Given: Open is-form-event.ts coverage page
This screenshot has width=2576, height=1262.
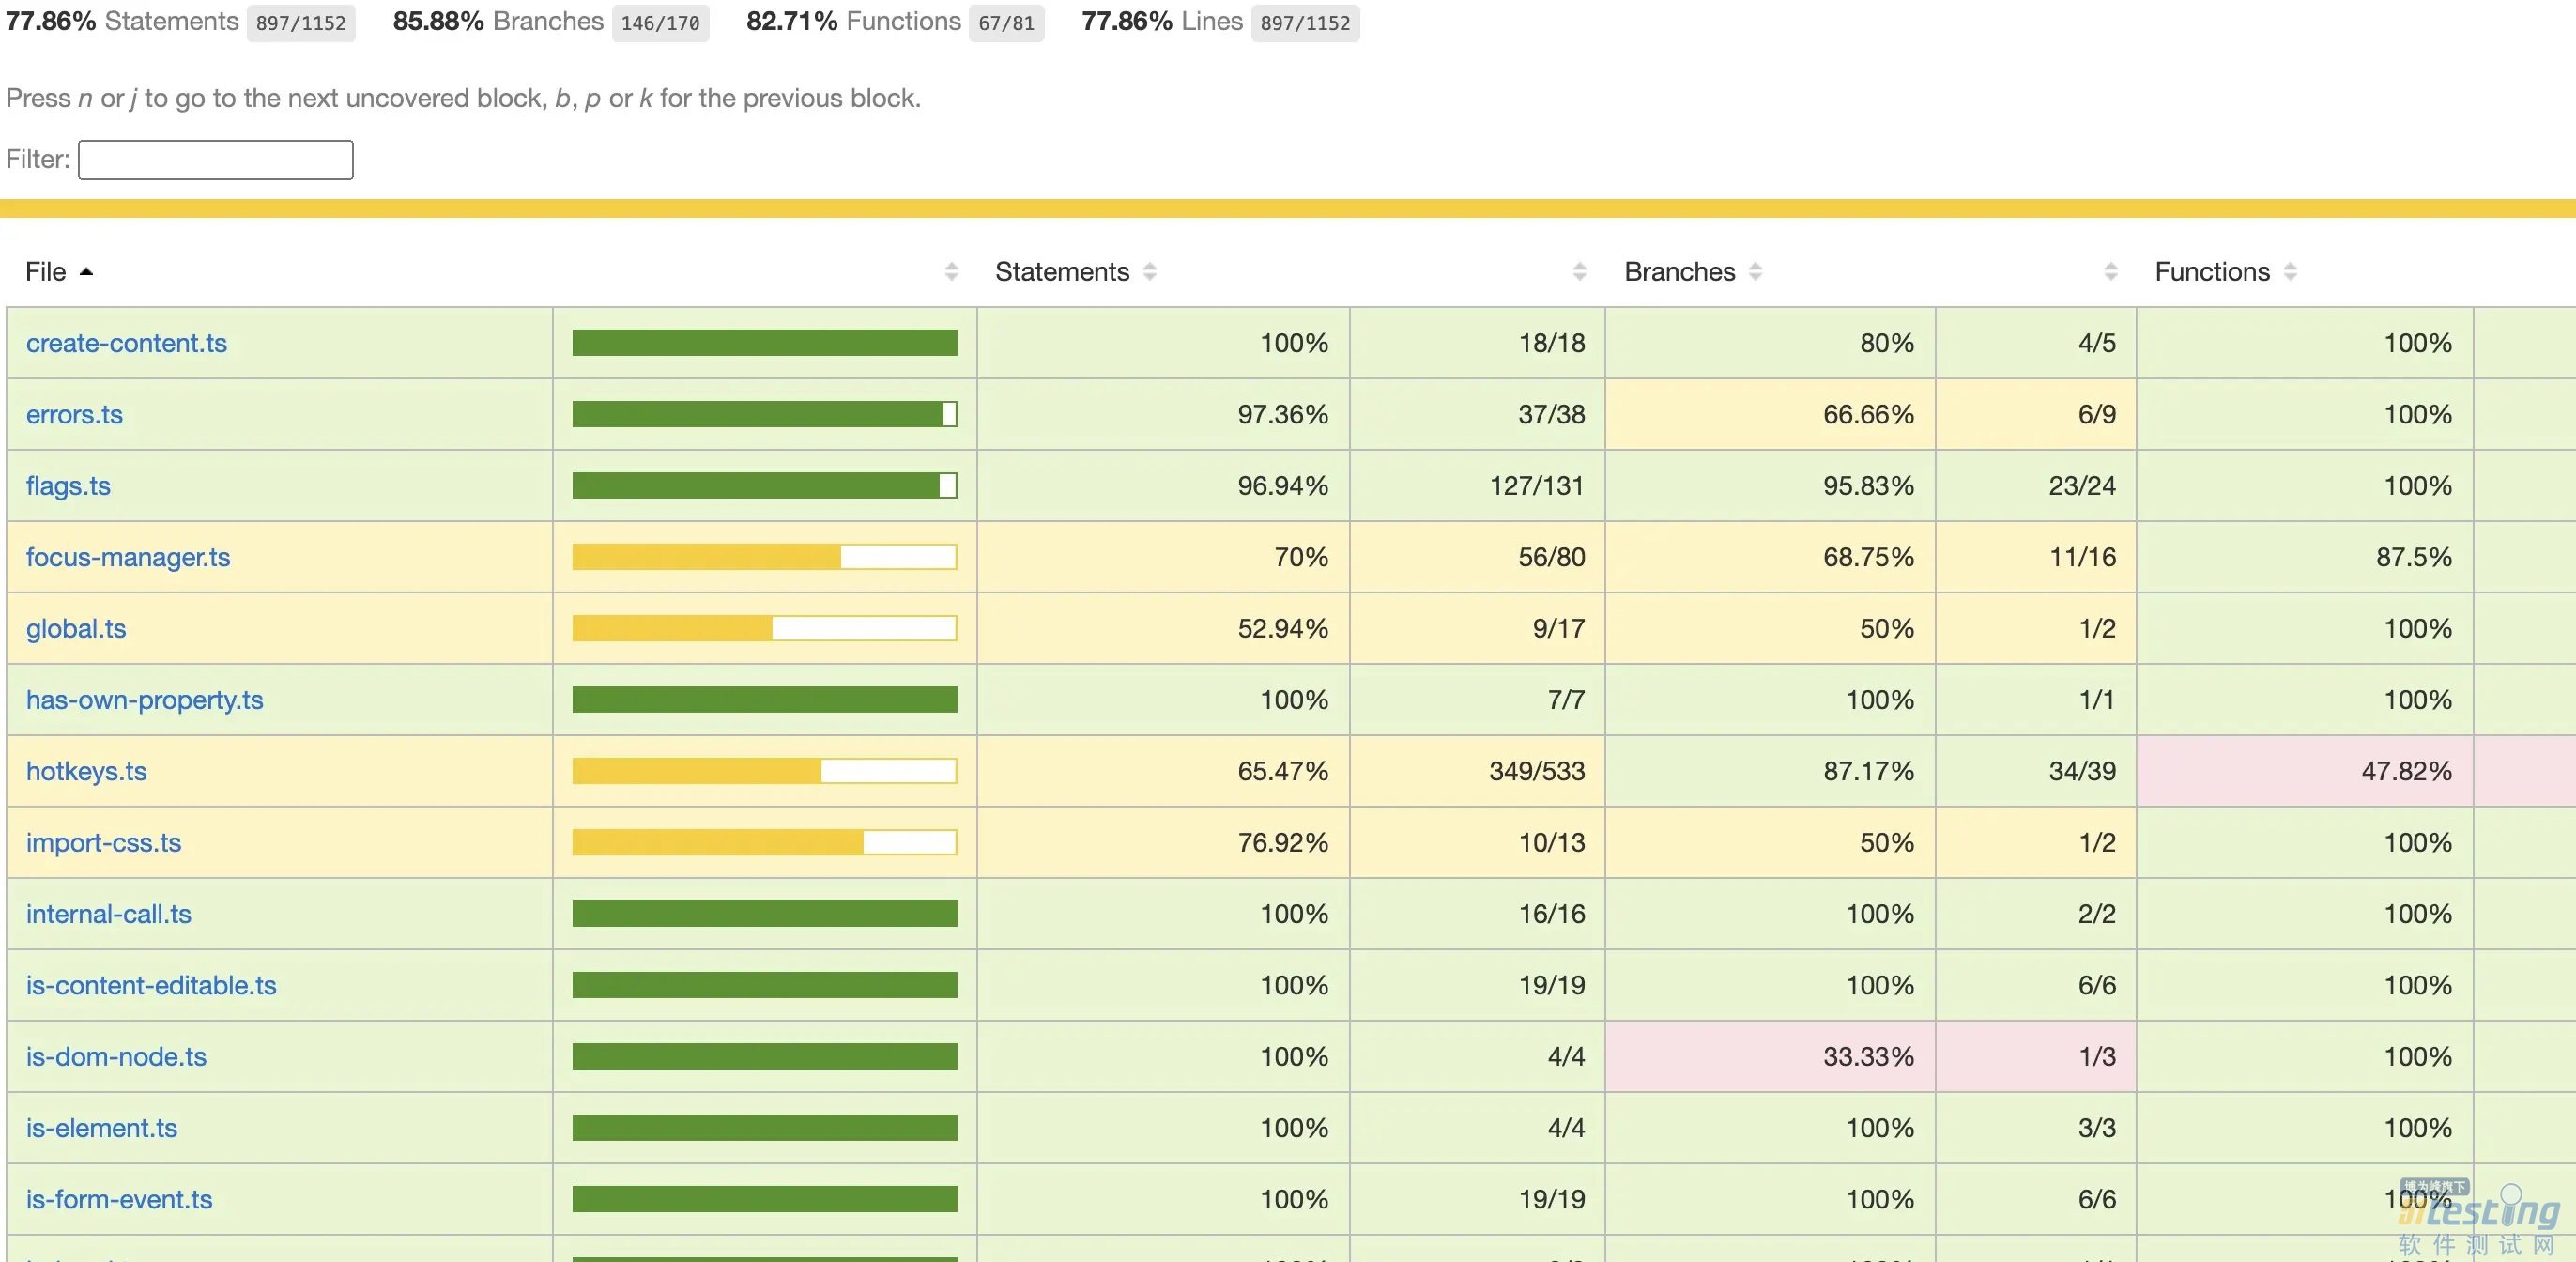Looking at the screenshot, I should point(119,1199).
